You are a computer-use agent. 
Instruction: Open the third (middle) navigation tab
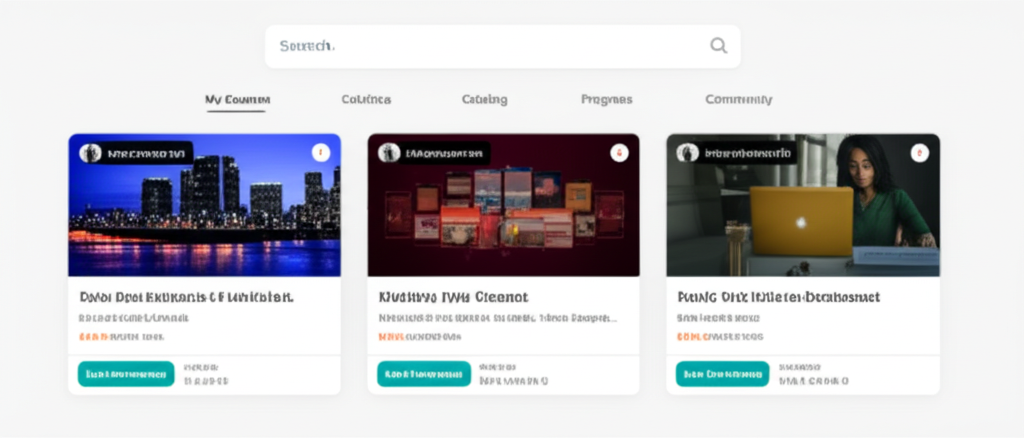pos(484,100)
